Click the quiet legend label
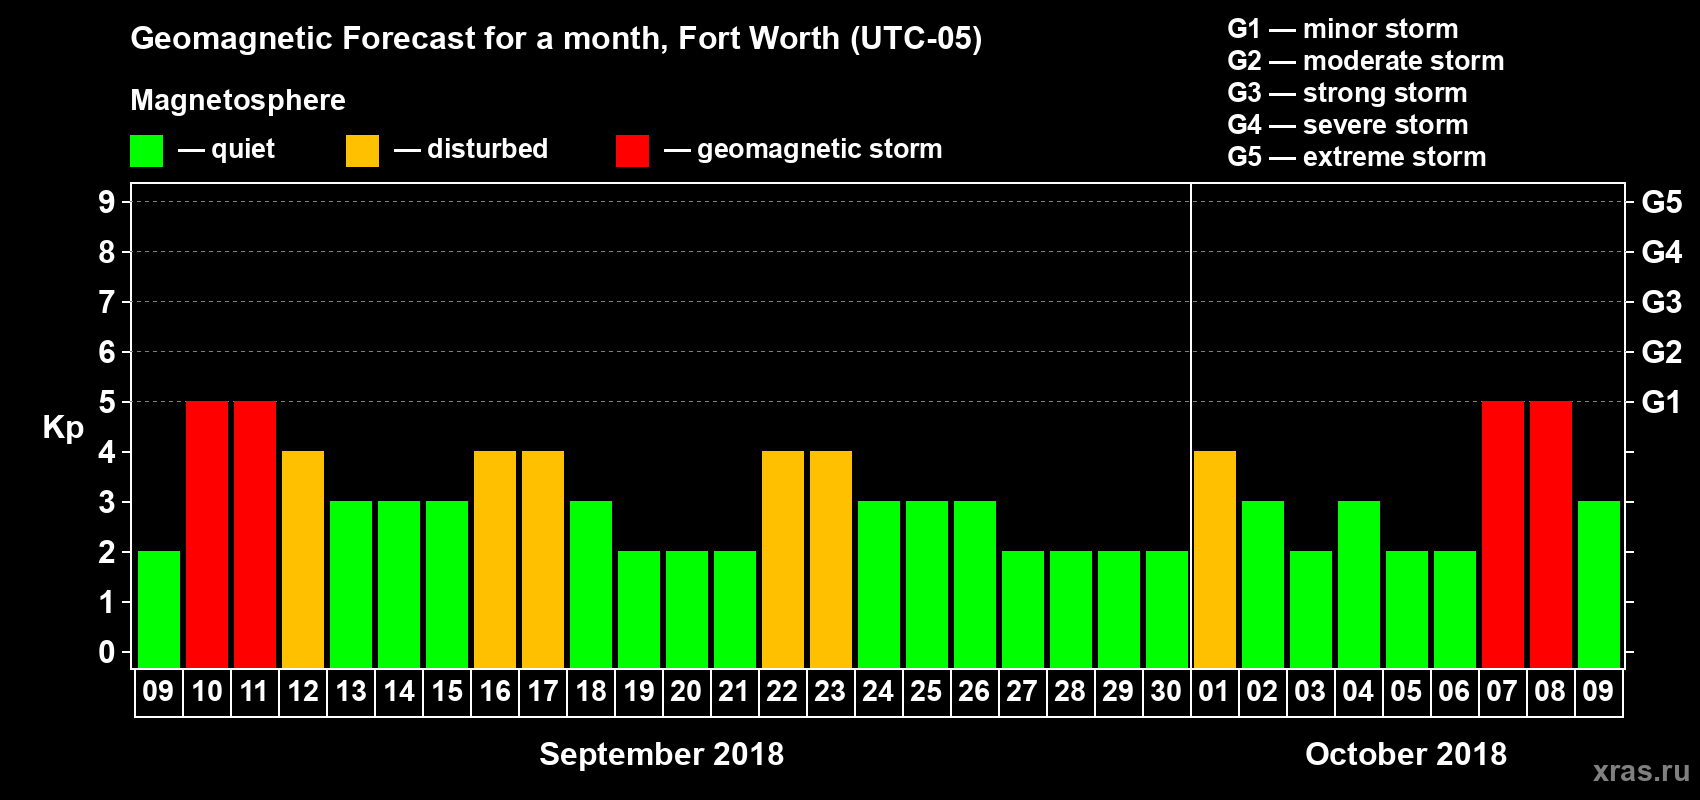This screenshot has height=800, width=1700. tap(243, 150)
